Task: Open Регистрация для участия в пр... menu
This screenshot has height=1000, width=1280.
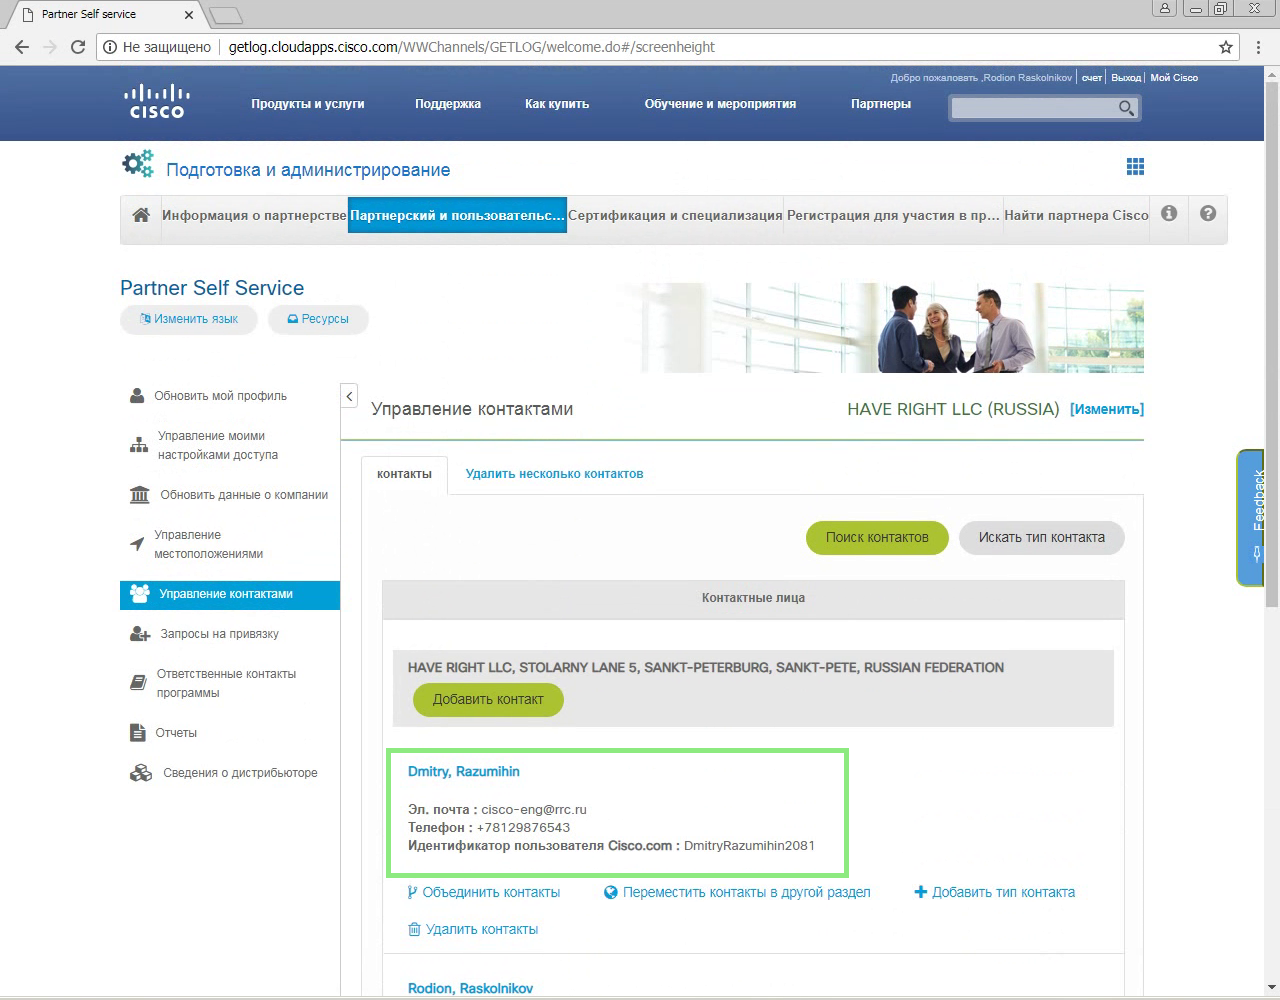Action: tap(893, 215)
